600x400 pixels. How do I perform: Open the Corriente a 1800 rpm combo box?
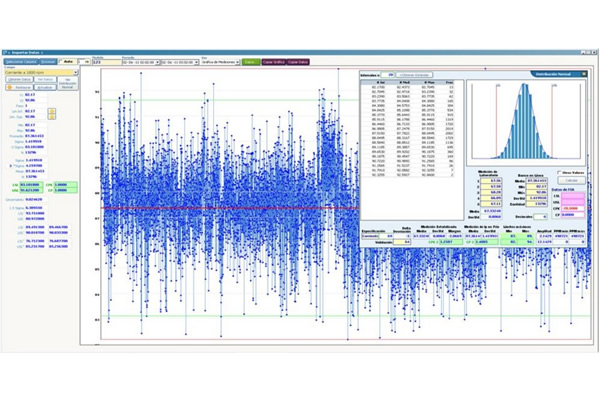[38, 71]
